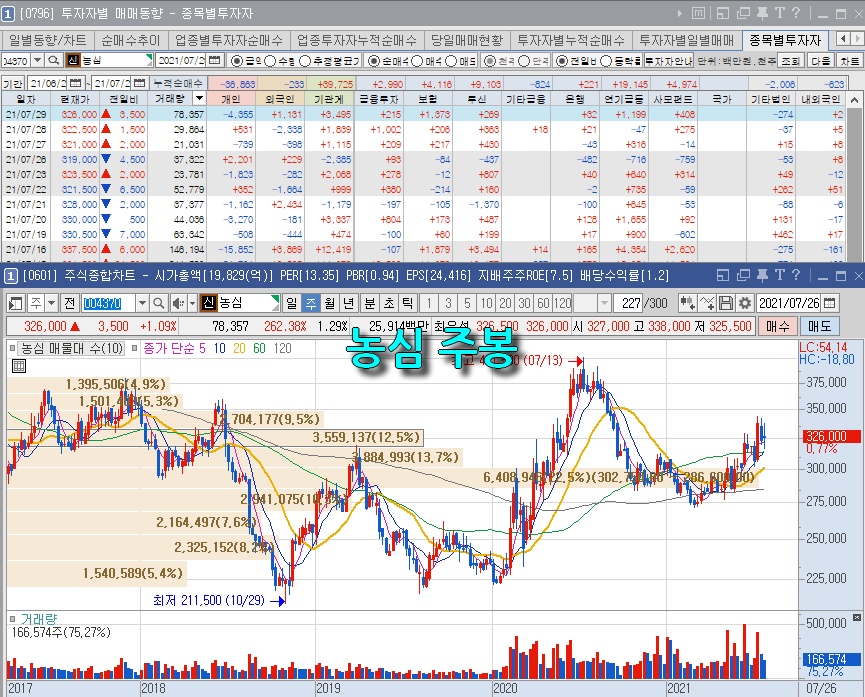
Task: Select 매도 radio button
Action: [451, 61]
